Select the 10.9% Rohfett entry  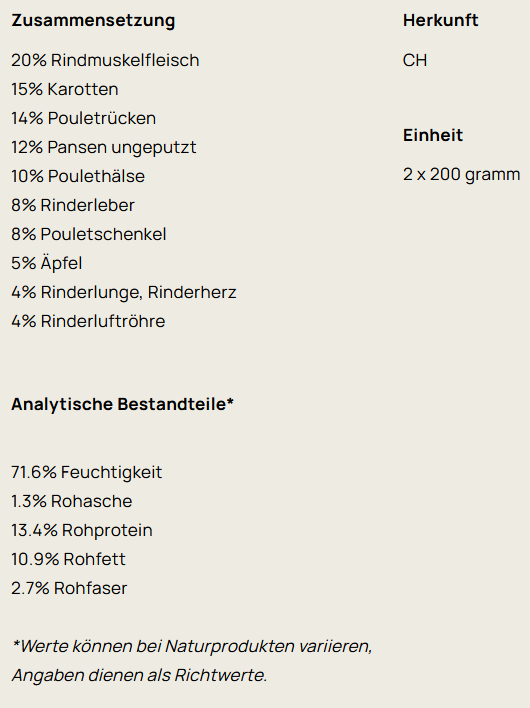pos(68,559)
